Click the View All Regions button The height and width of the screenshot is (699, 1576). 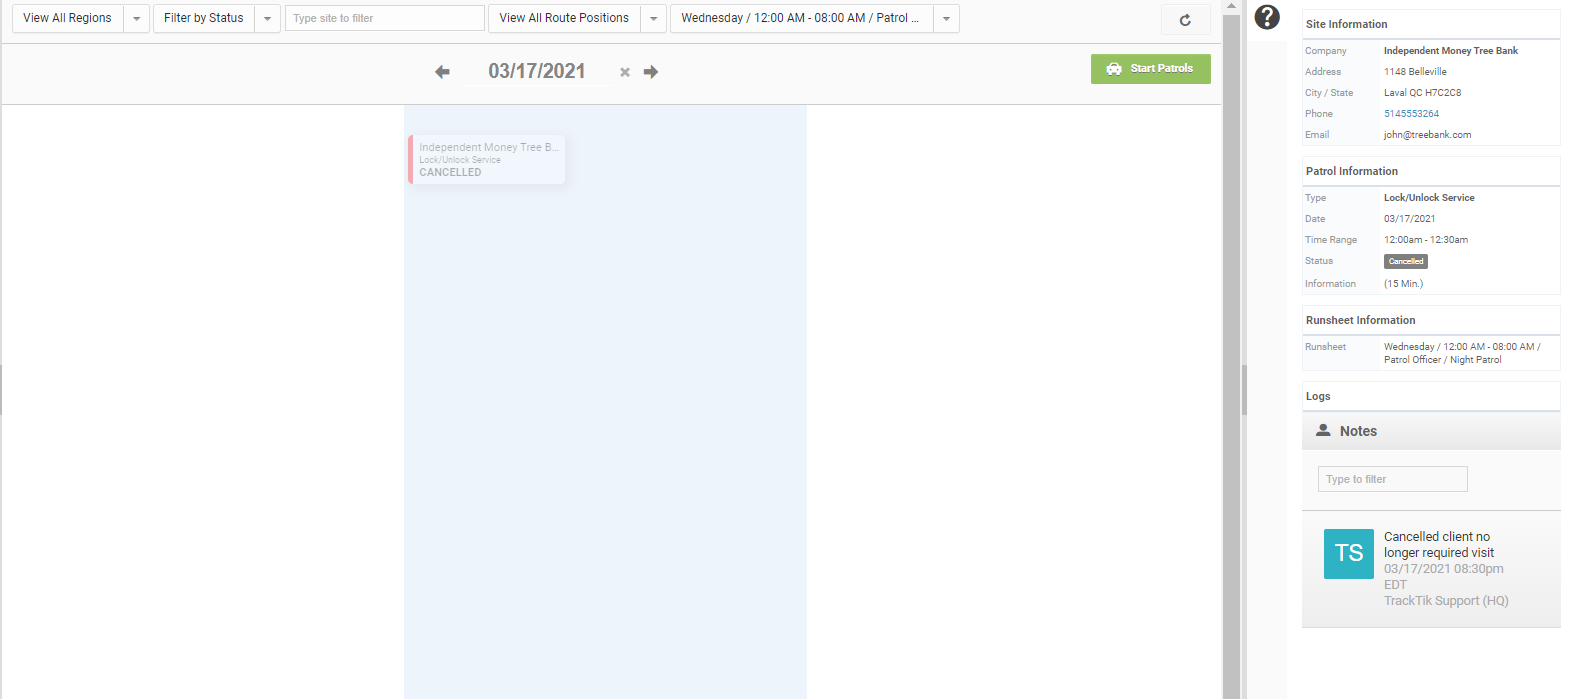pos(68,19)
